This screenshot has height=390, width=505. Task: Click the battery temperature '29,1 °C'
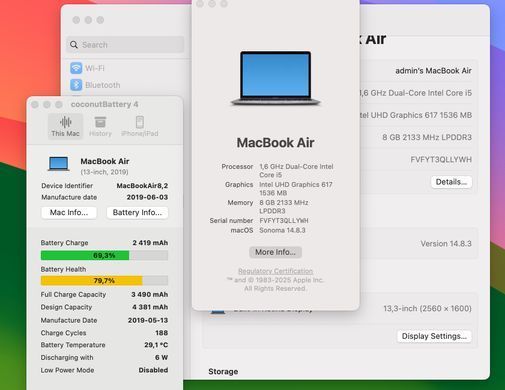click(156, 345)
